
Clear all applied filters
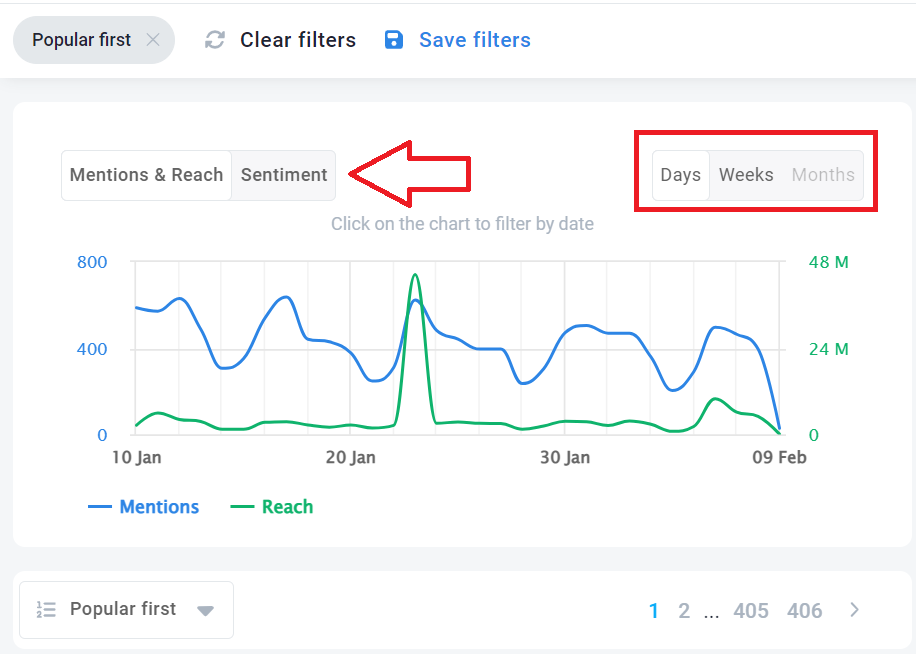298,40
